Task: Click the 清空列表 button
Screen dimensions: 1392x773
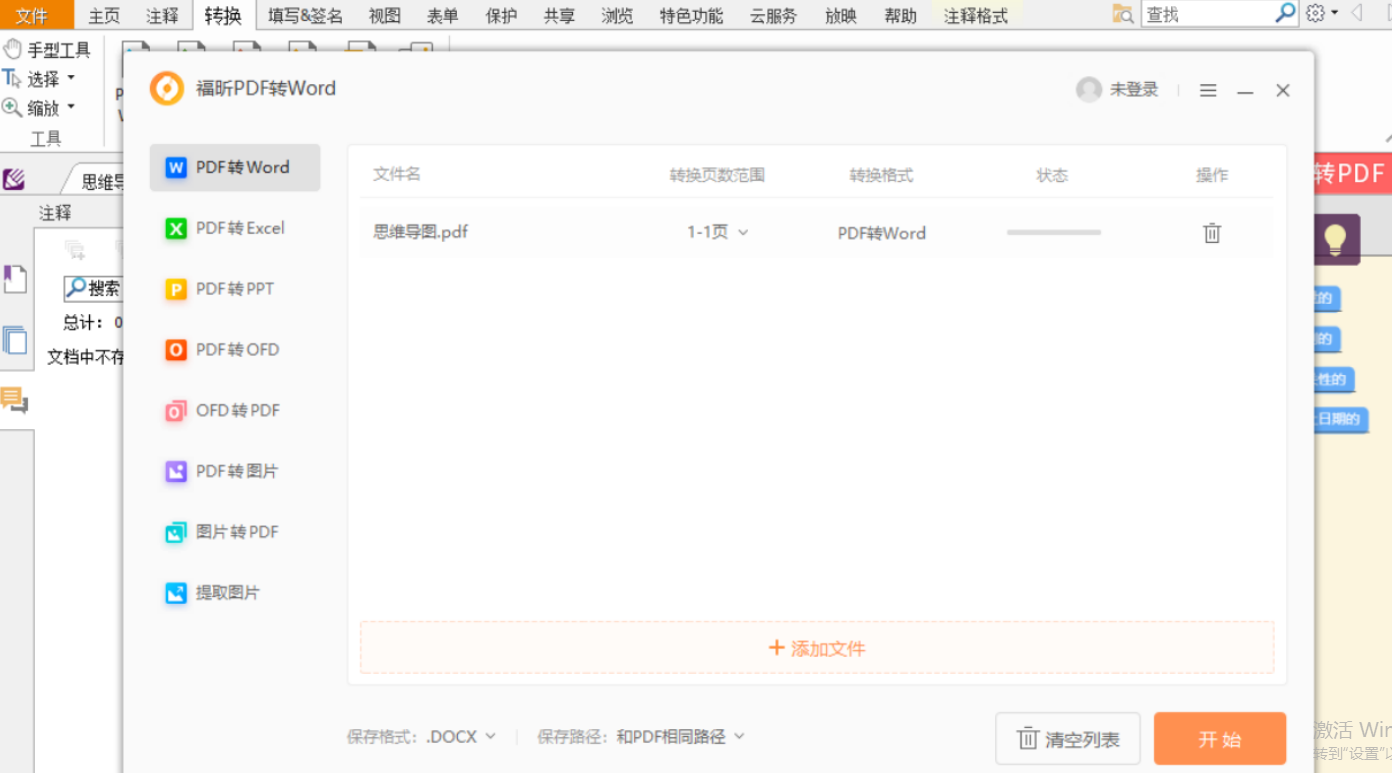Action: 1068,739
